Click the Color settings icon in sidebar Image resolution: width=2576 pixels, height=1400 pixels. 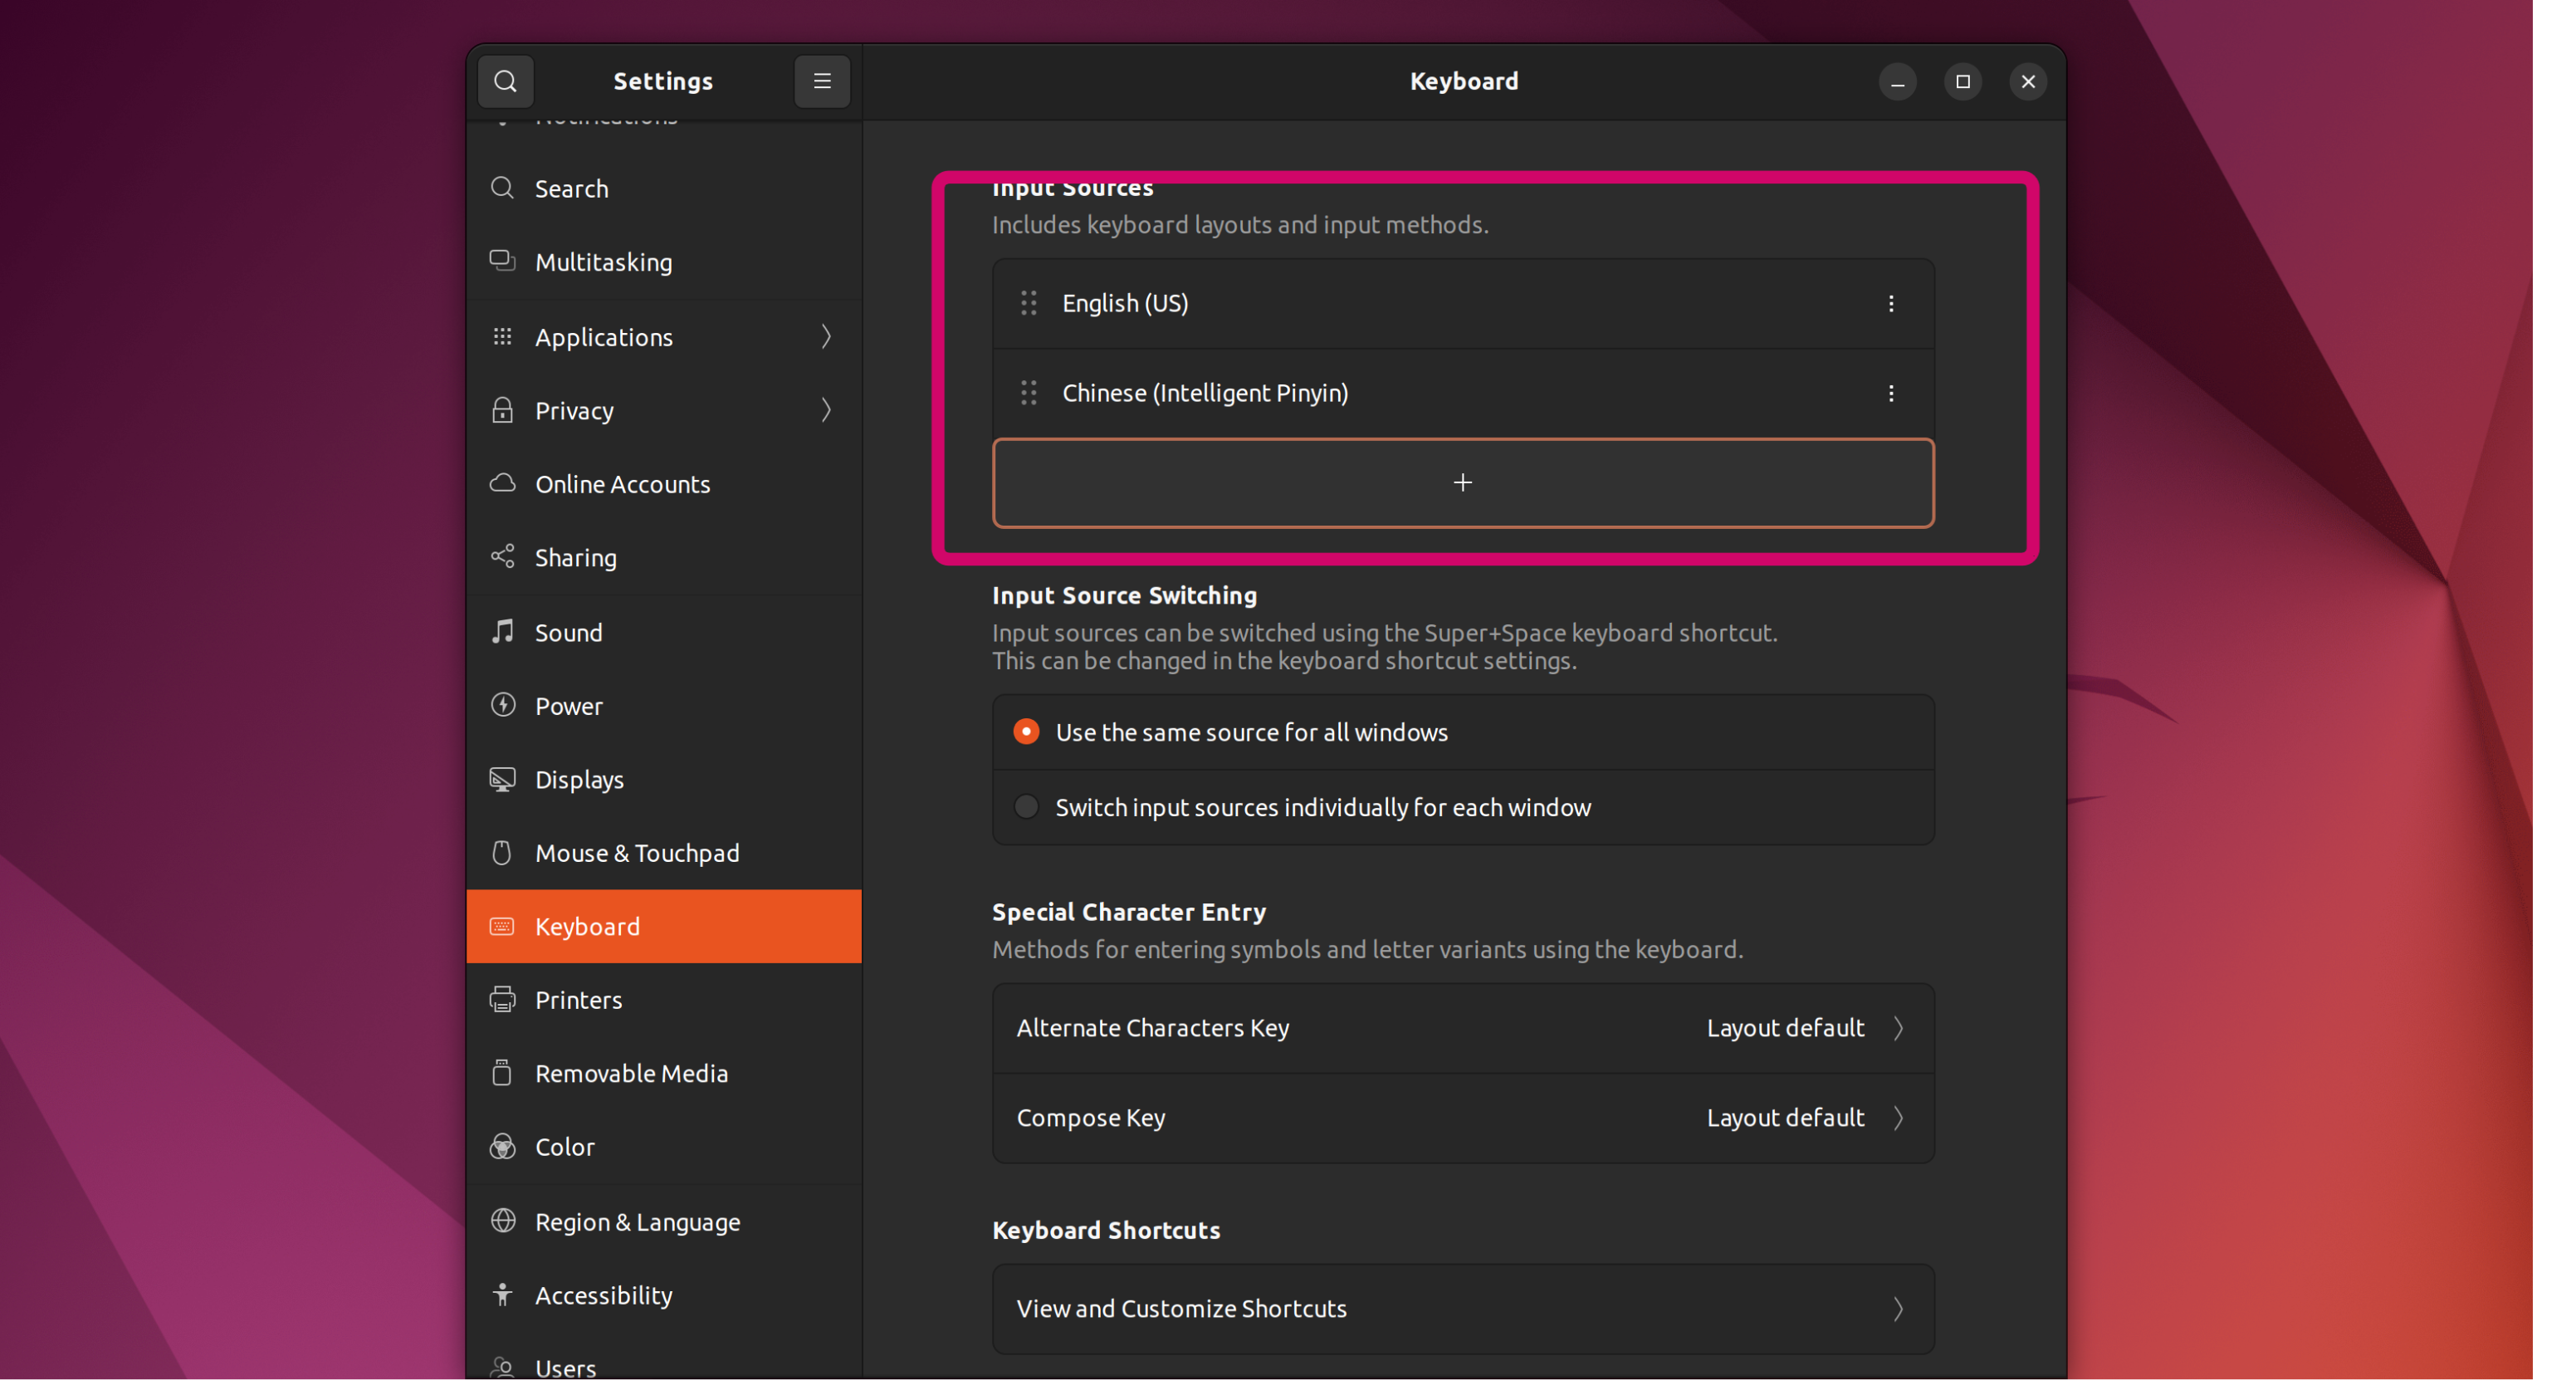pyautogui.click(x=501, y=1147)
